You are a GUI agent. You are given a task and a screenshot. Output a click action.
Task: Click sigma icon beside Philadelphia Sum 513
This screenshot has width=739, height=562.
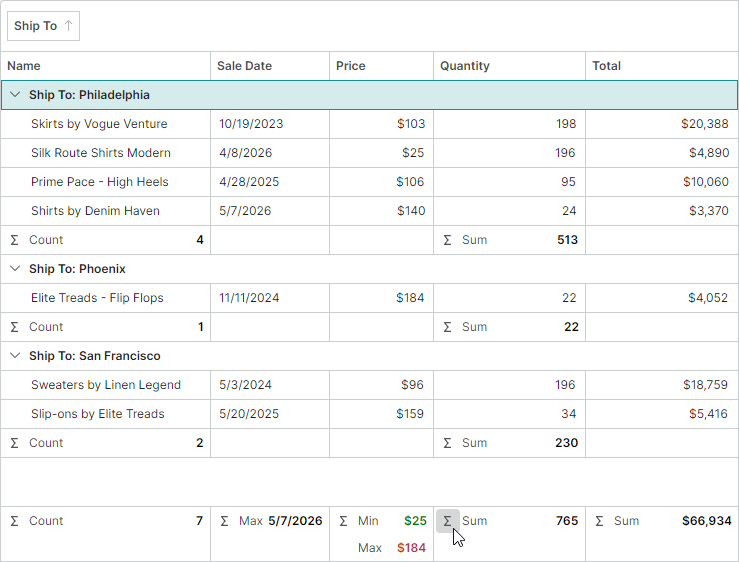point(447,240)
